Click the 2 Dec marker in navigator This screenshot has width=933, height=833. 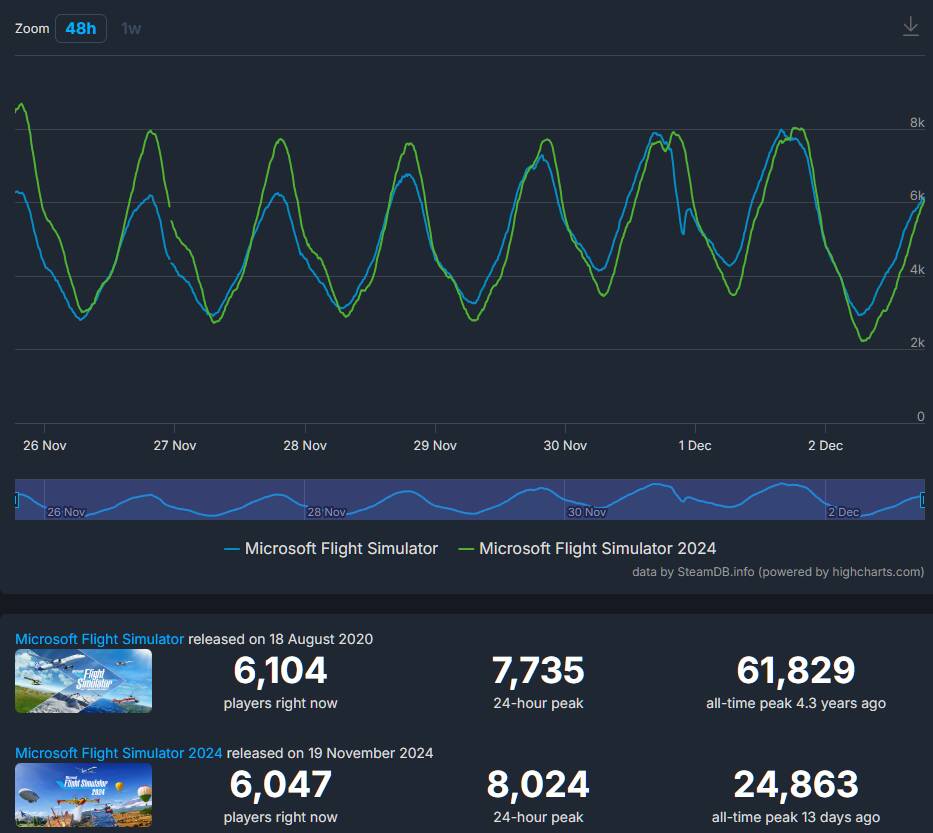(x=843, y=512)
